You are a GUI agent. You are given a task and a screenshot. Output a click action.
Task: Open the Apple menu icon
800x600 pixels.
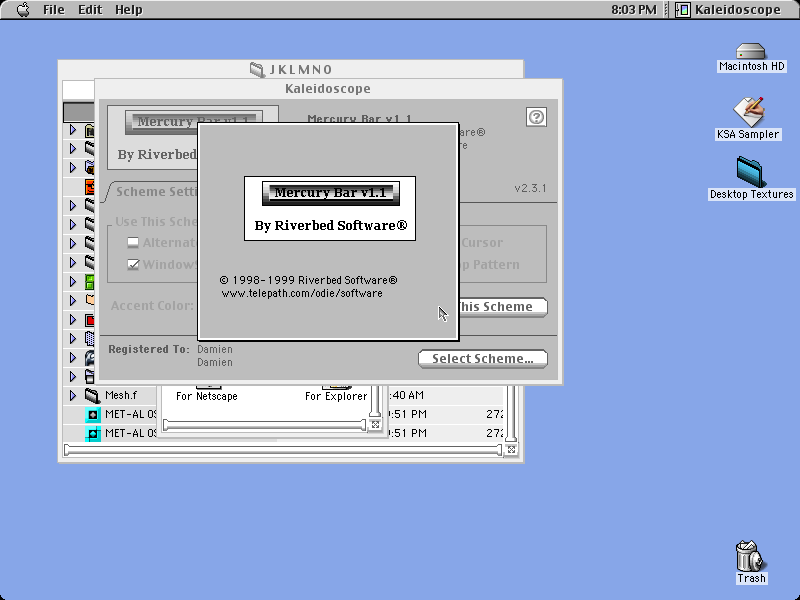click(23, 10)
